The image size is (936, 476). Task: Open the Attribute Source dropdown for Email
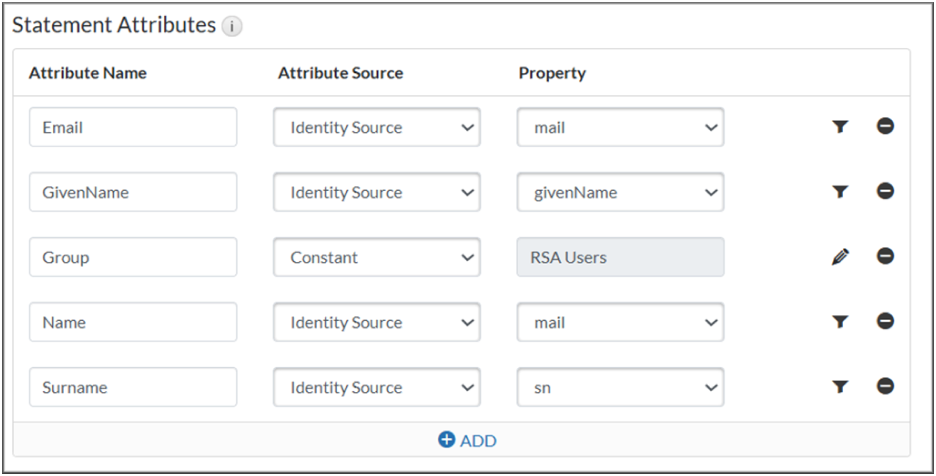tap(376, 128)
